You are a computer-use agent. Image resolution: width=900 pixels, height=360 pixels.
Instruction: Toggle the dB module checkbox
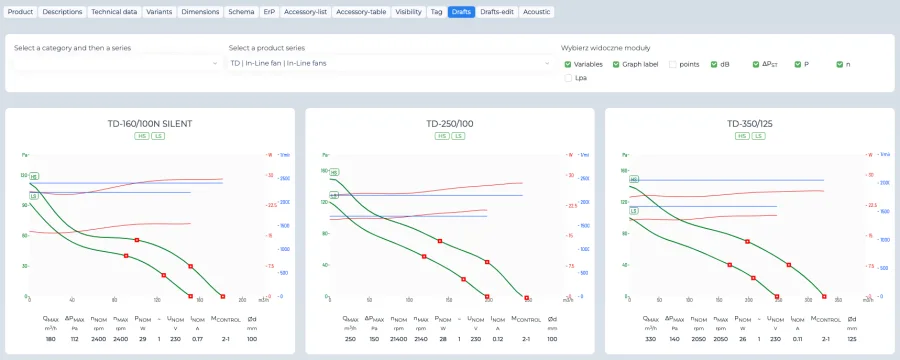(x=714, y=64)
